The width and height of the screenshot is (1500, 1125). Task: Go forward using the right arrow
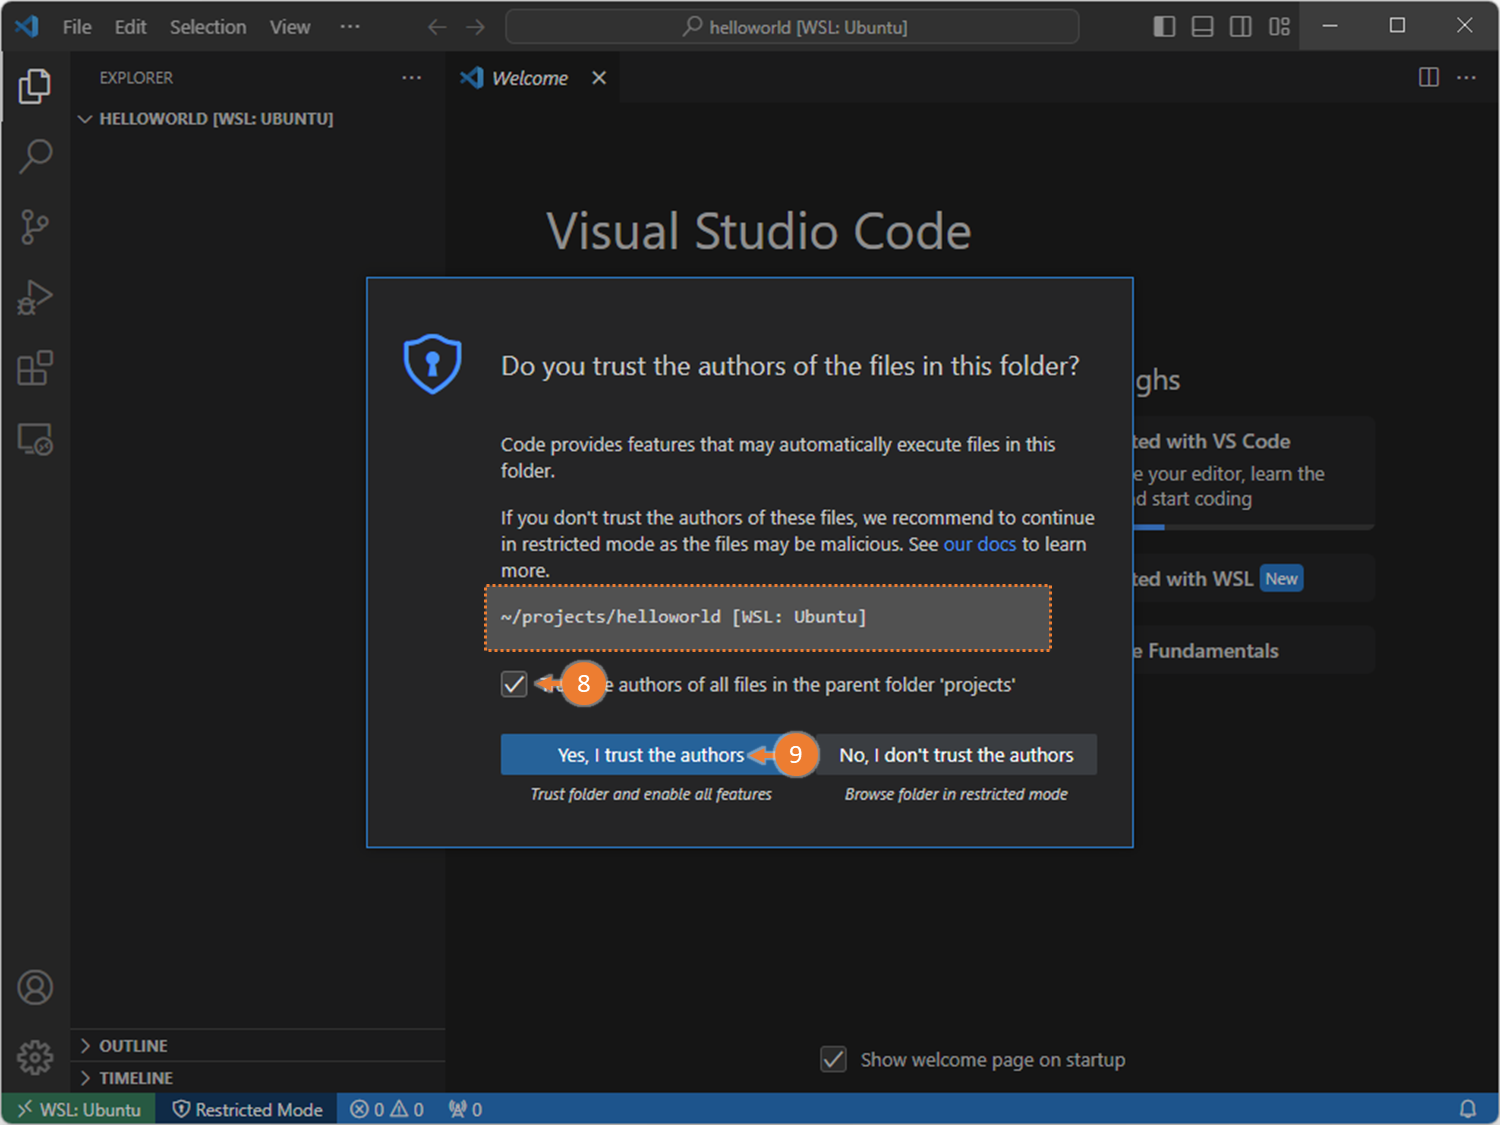tap(476, 27)
